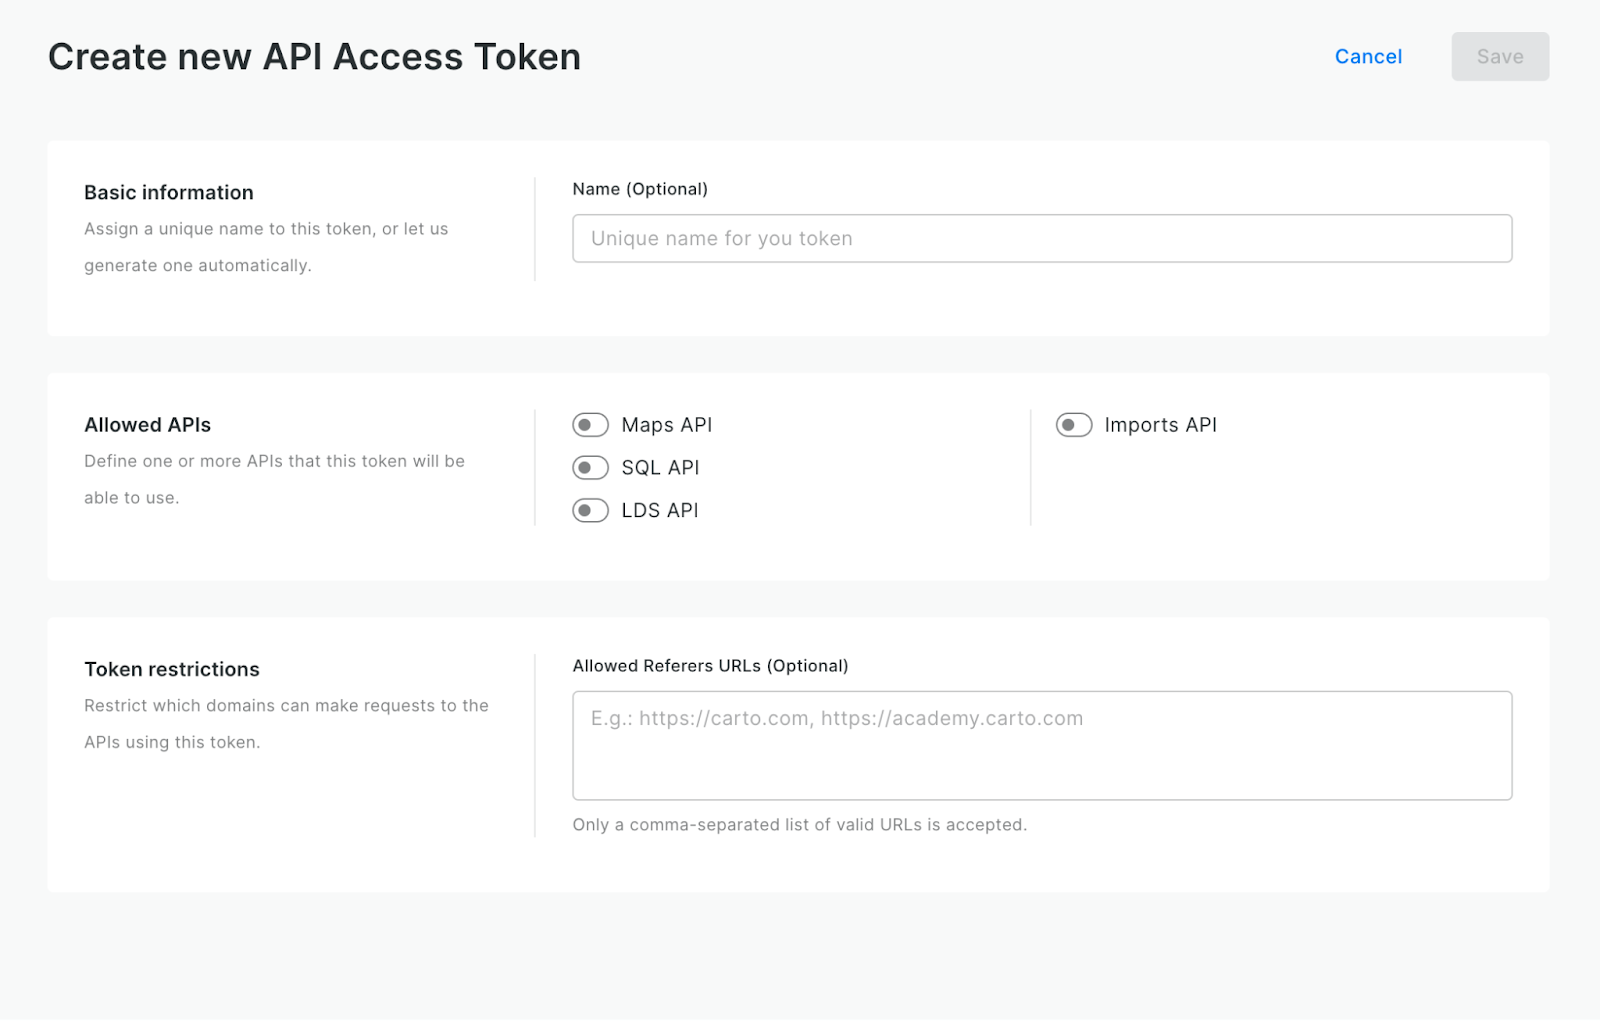Click the Name (Optional) input field
The width and height of the screenshot is (1600, 1021).
[x=1042, y=238]
